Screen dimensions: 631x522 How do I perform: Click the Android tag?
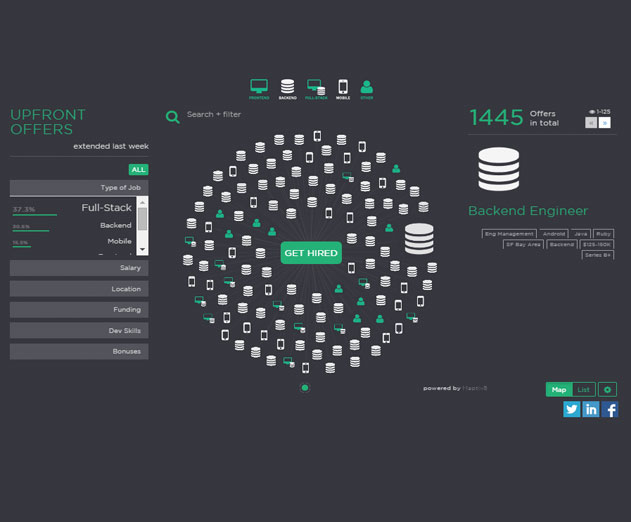pyautogui.click(x=554, y=234)
